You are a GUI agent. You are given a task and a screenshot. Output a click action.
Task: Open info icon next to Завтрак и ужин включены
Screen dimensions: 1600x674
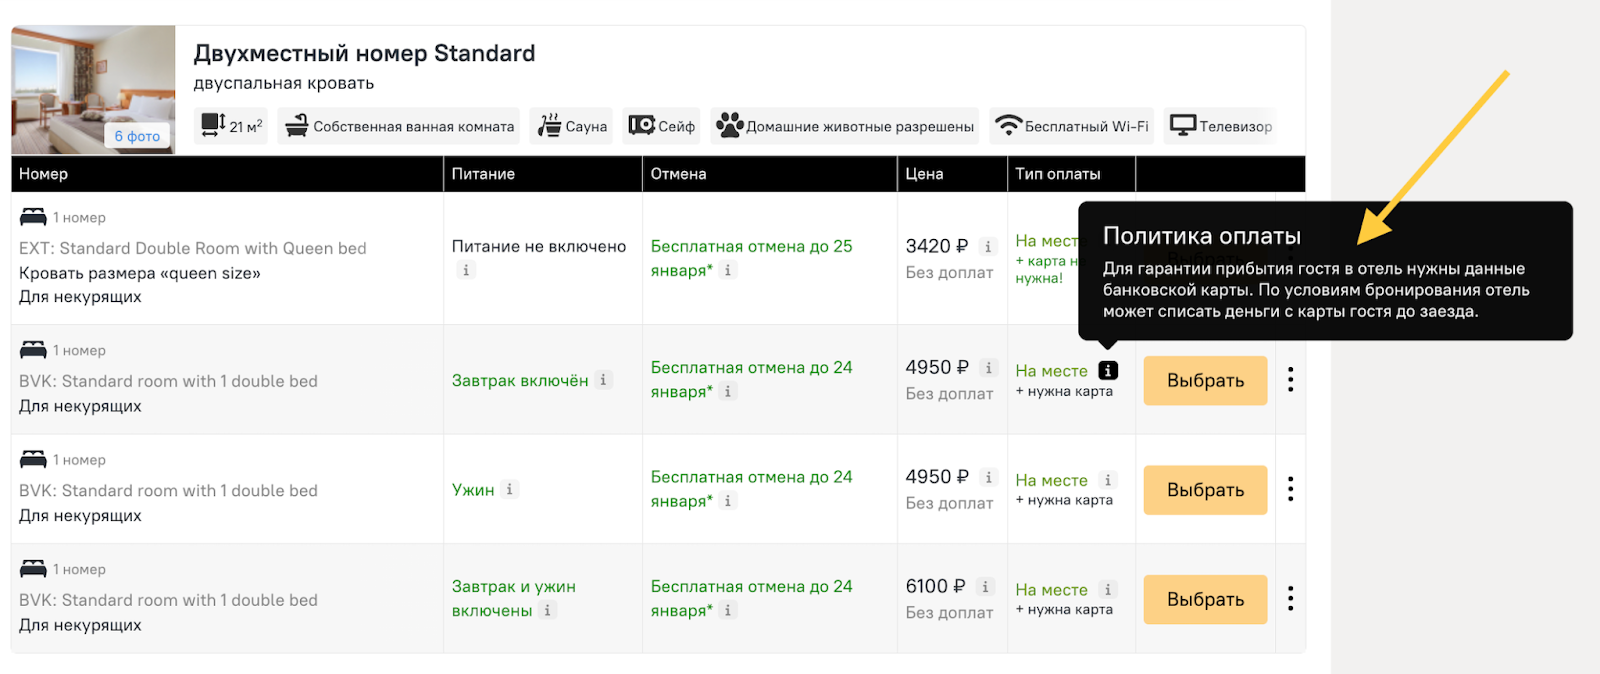pos(547,610)
